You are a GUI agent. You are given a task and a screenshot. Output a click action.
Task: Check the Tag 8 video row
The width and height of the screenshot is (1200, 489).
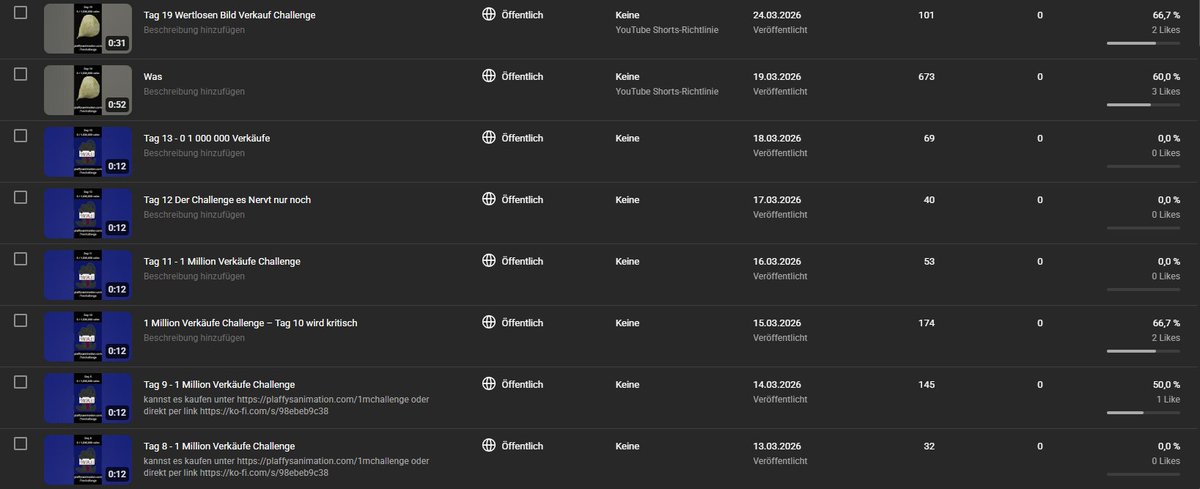[x=20, y=445]
